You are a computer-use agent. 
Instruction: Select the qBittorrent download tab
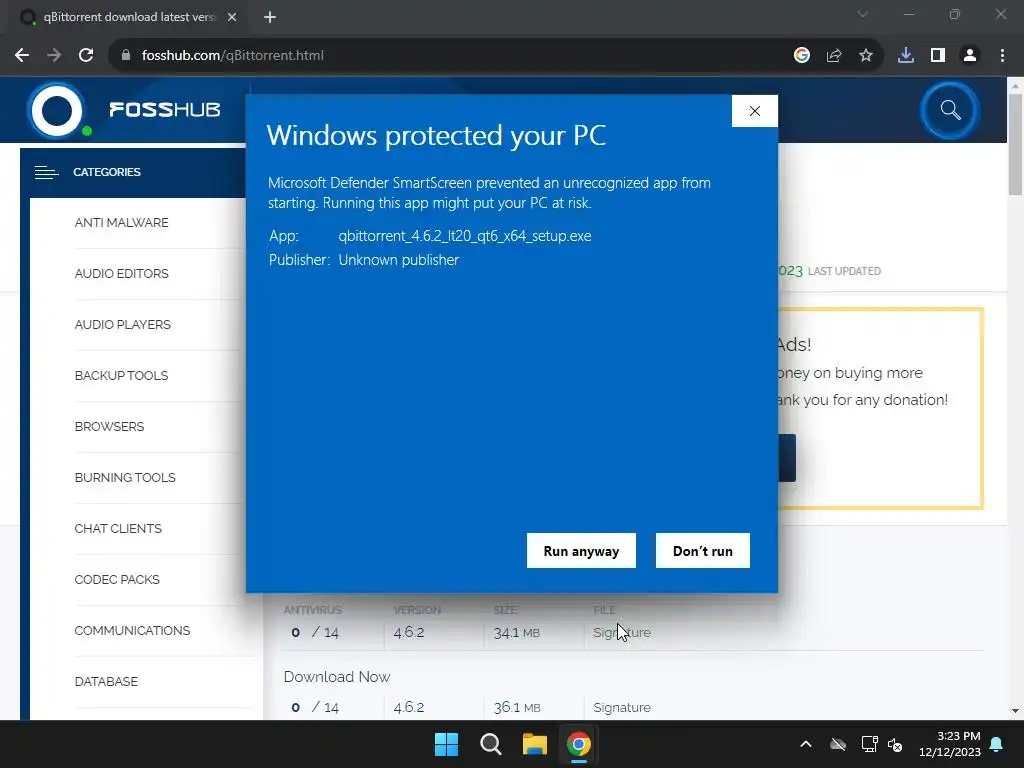pos(129,18)
